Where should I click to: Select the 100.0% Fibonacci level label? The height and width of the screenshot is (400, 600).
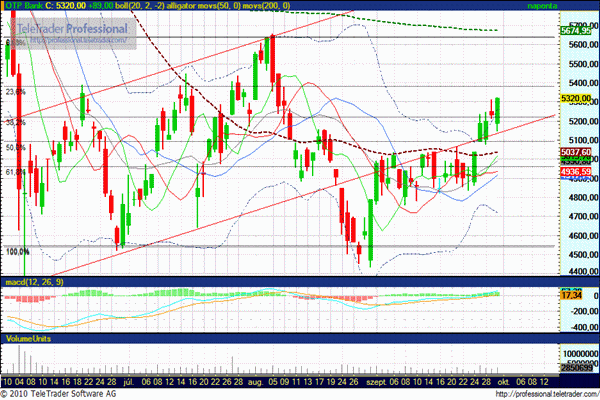(16, 251)
